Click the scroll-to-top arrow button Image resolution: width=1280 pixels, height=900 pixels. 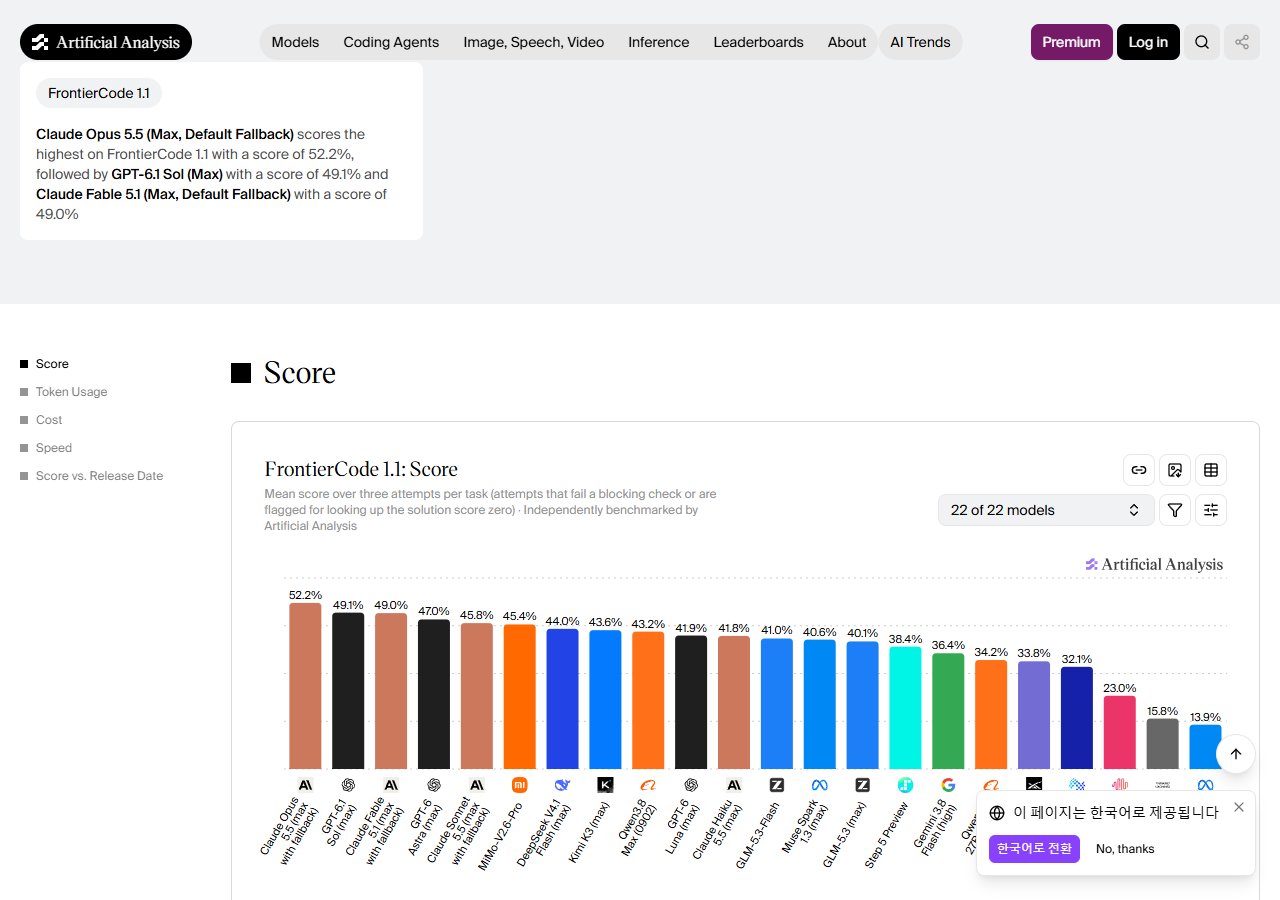point(1236,754)
